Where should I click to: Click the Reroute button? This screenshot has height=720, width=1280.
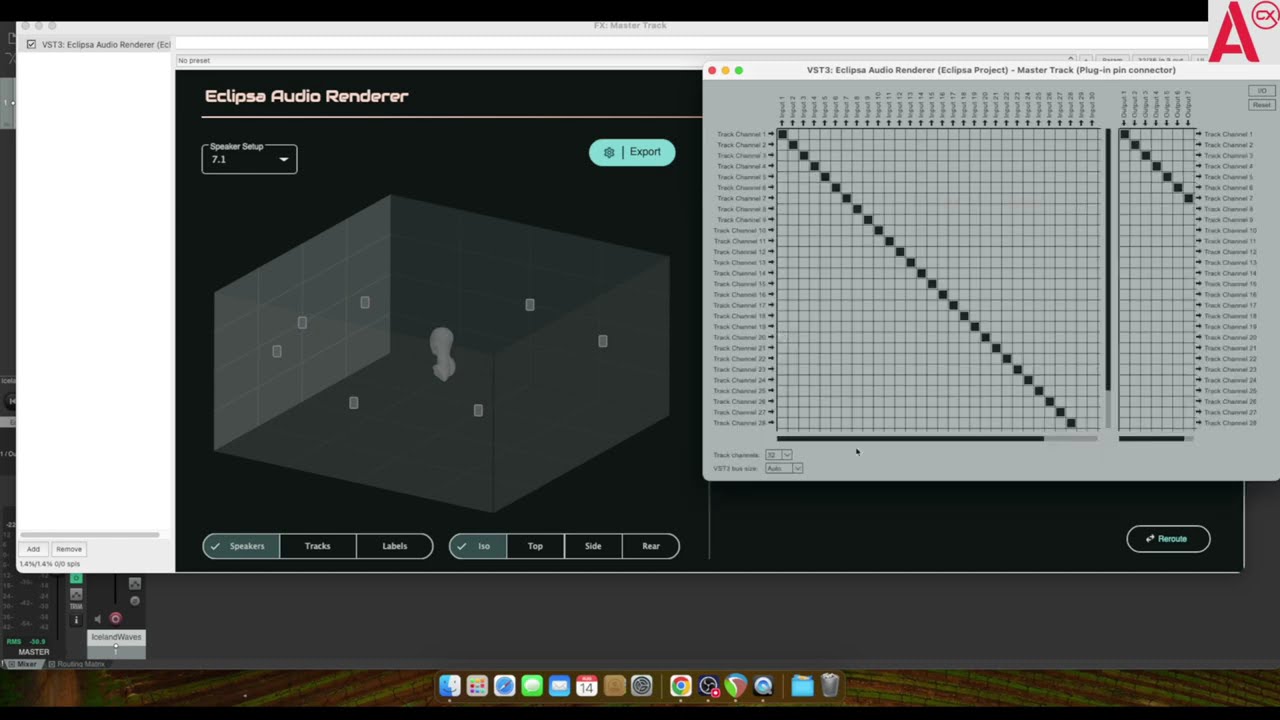tap(1168, 539)
